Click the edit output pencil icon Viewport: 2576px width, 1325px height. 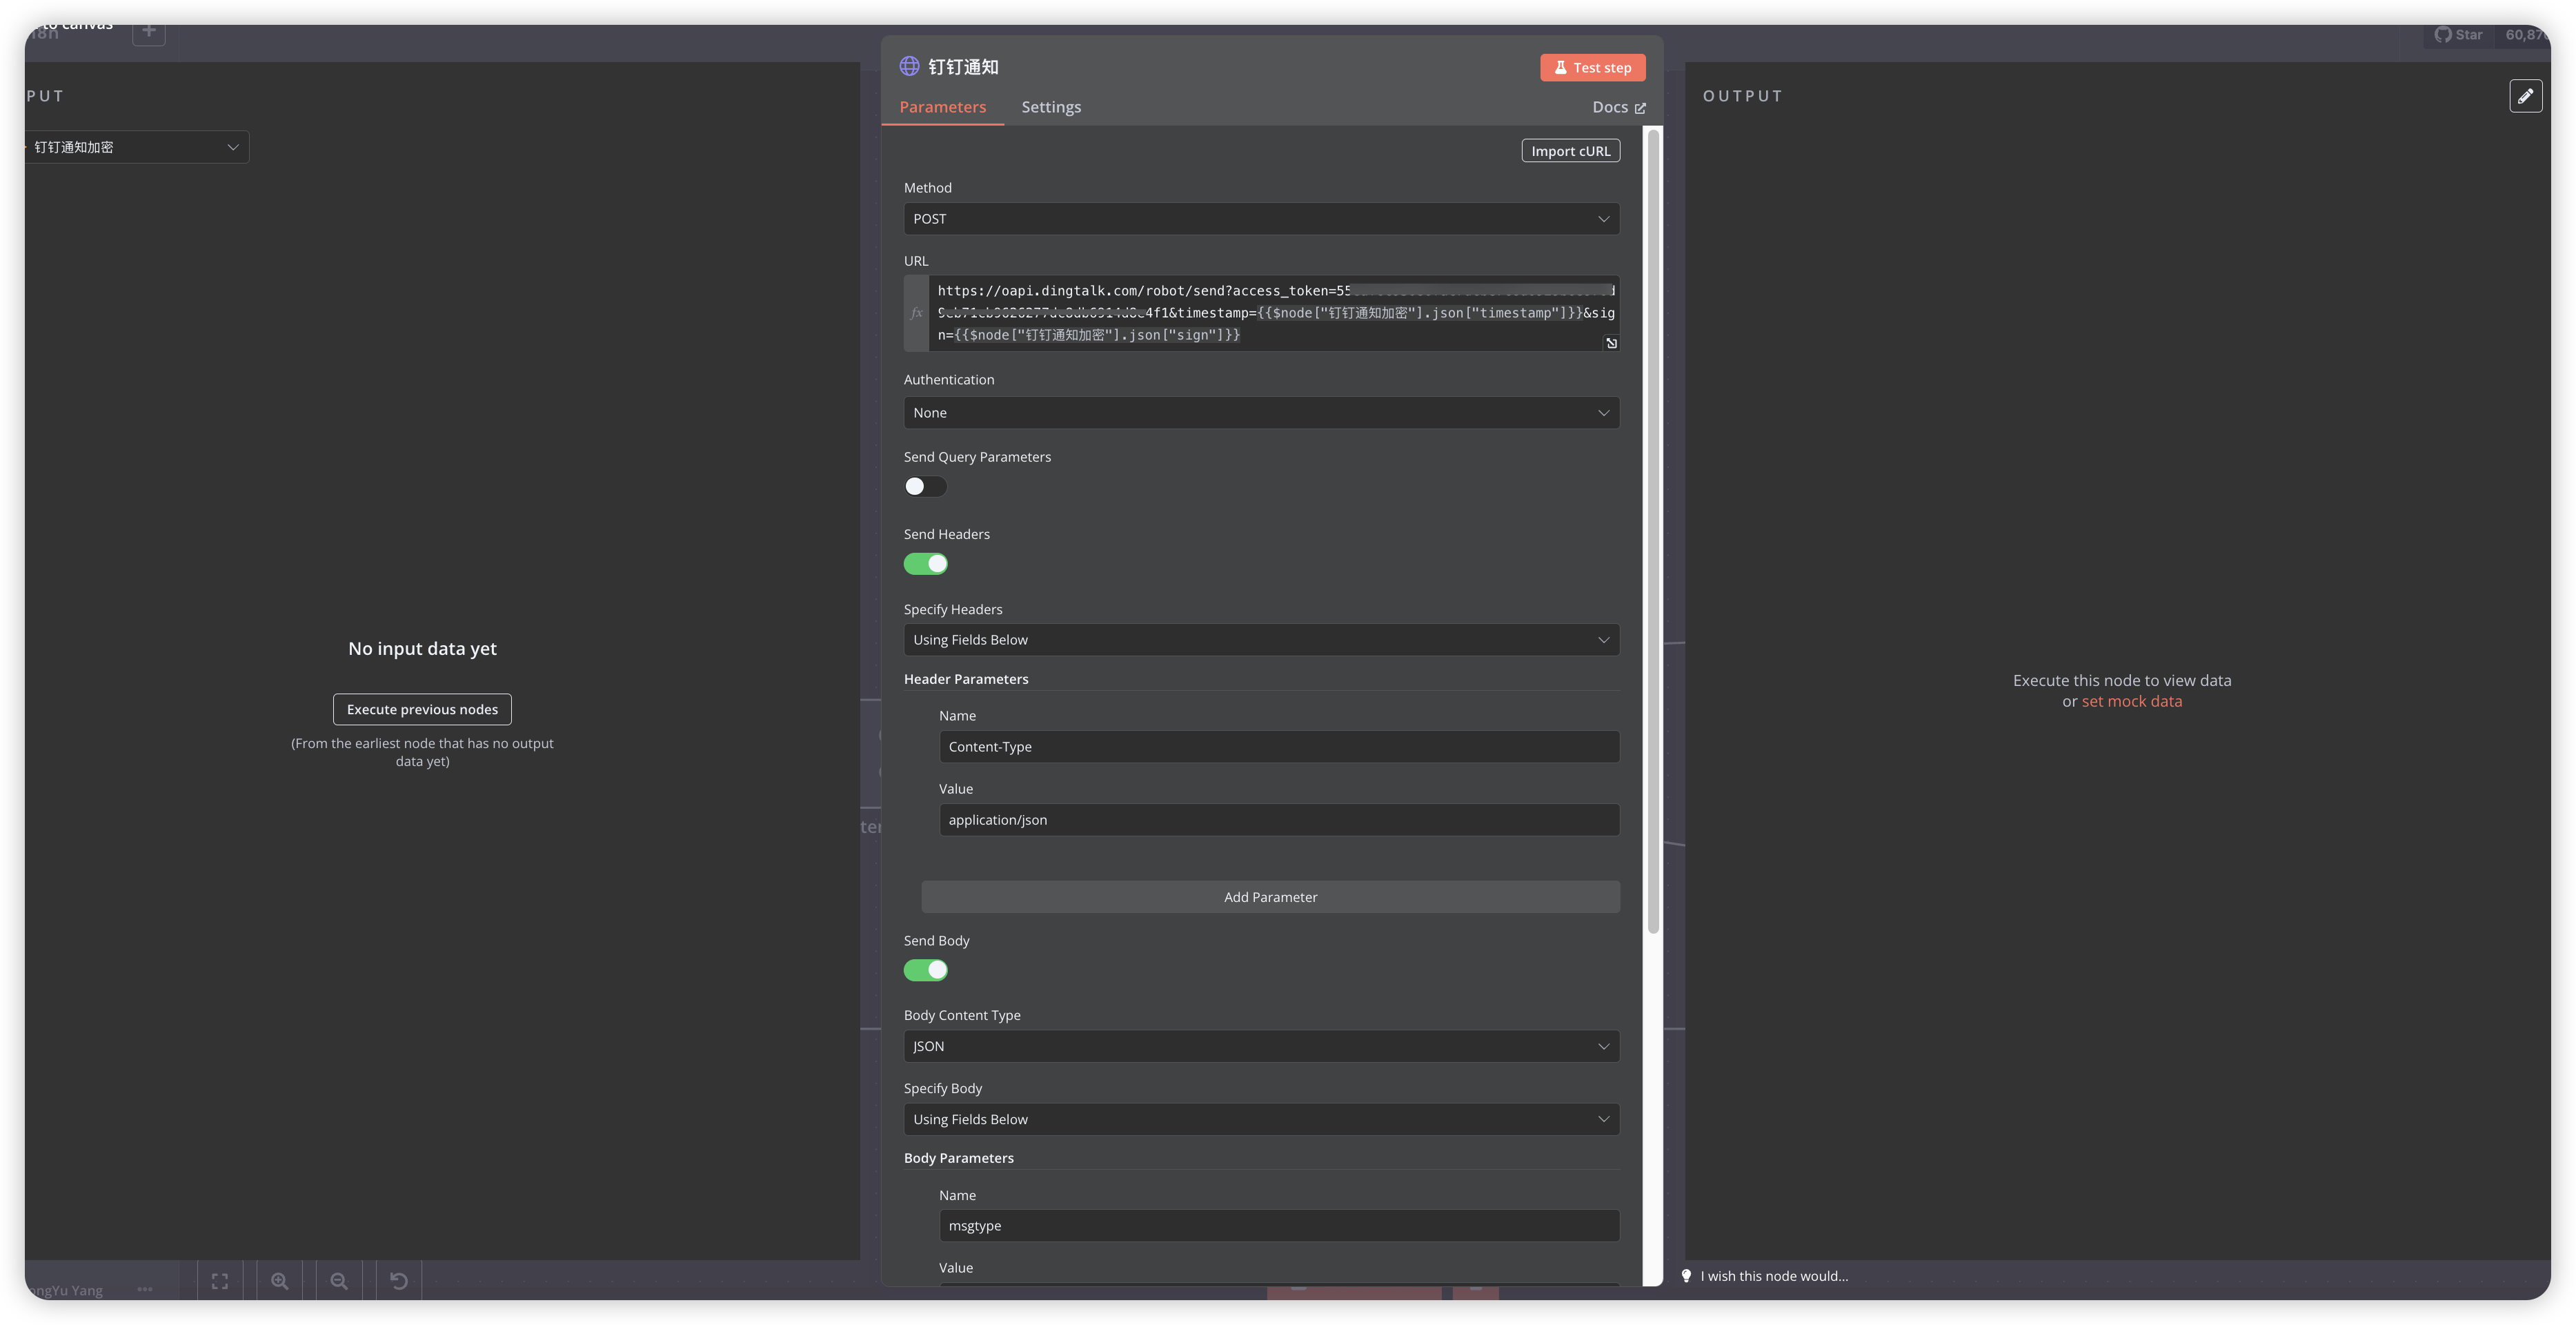[2525, 96]
